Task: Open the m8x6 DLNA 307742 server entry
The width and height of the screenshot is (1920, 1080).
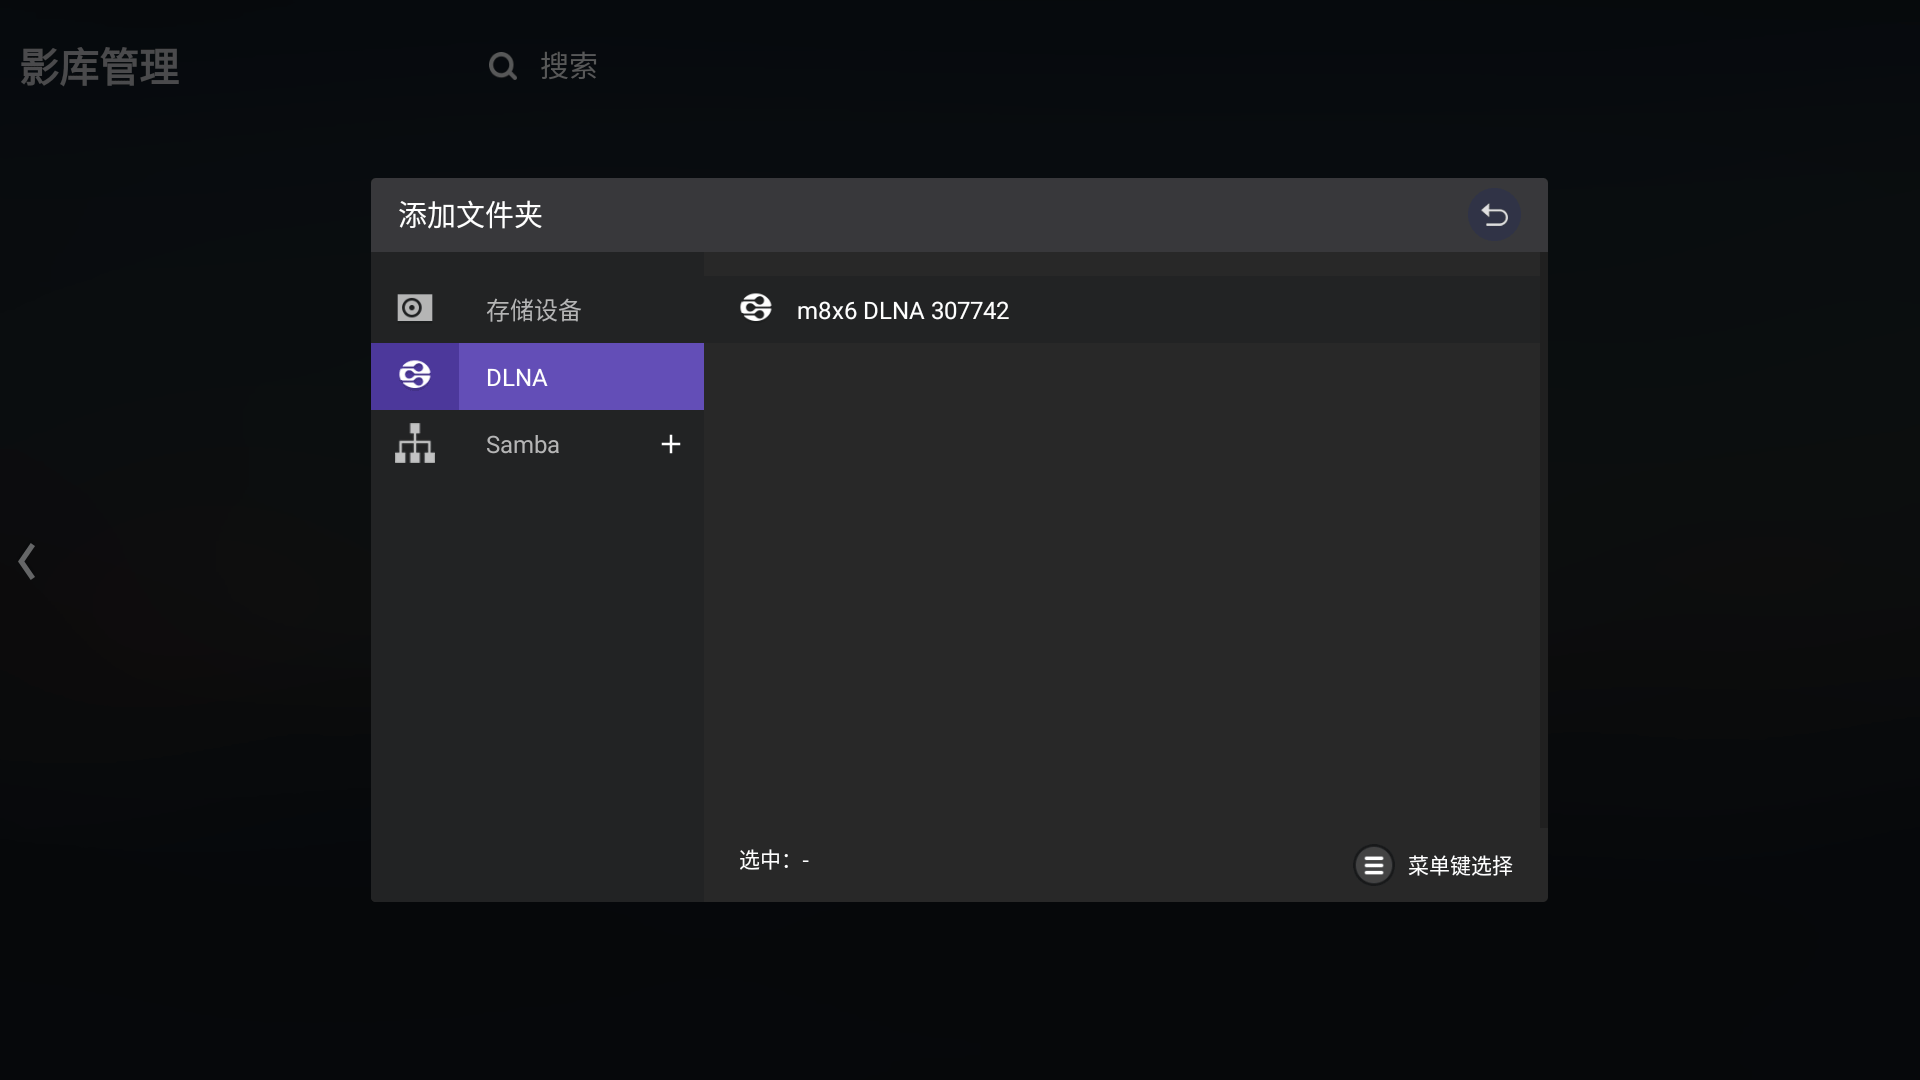Action: coord(902,311)
